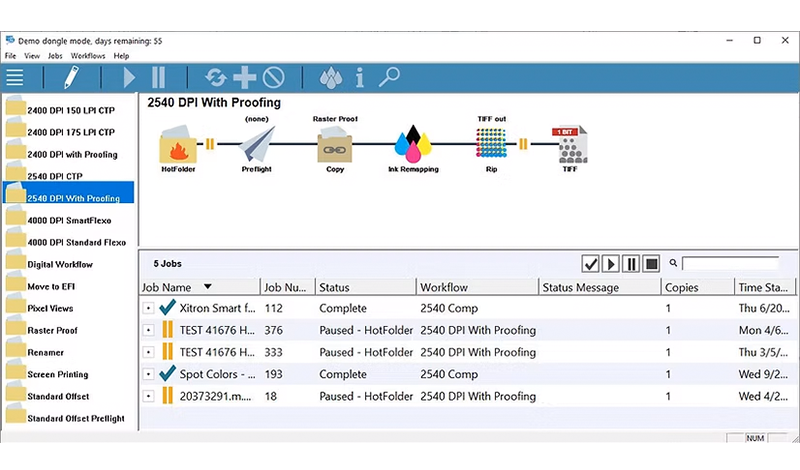
Task: Expand the TEST 41676 job 376 row
Action: tap(148, 330)
